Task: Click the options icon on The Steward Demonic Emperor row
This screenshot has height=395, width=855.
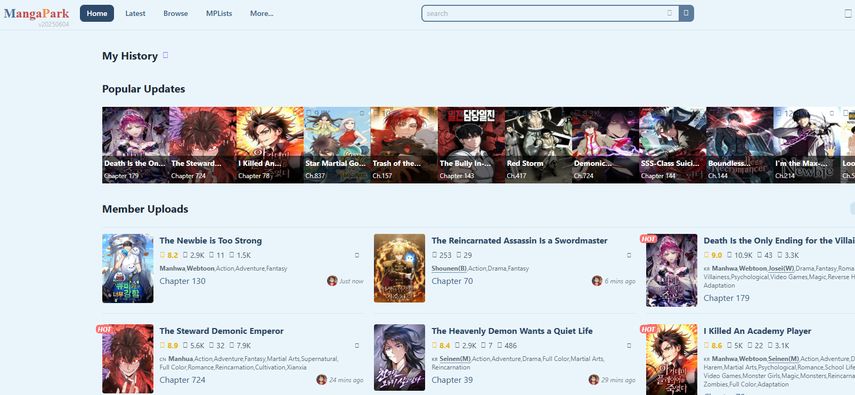Action: [357, 345]
